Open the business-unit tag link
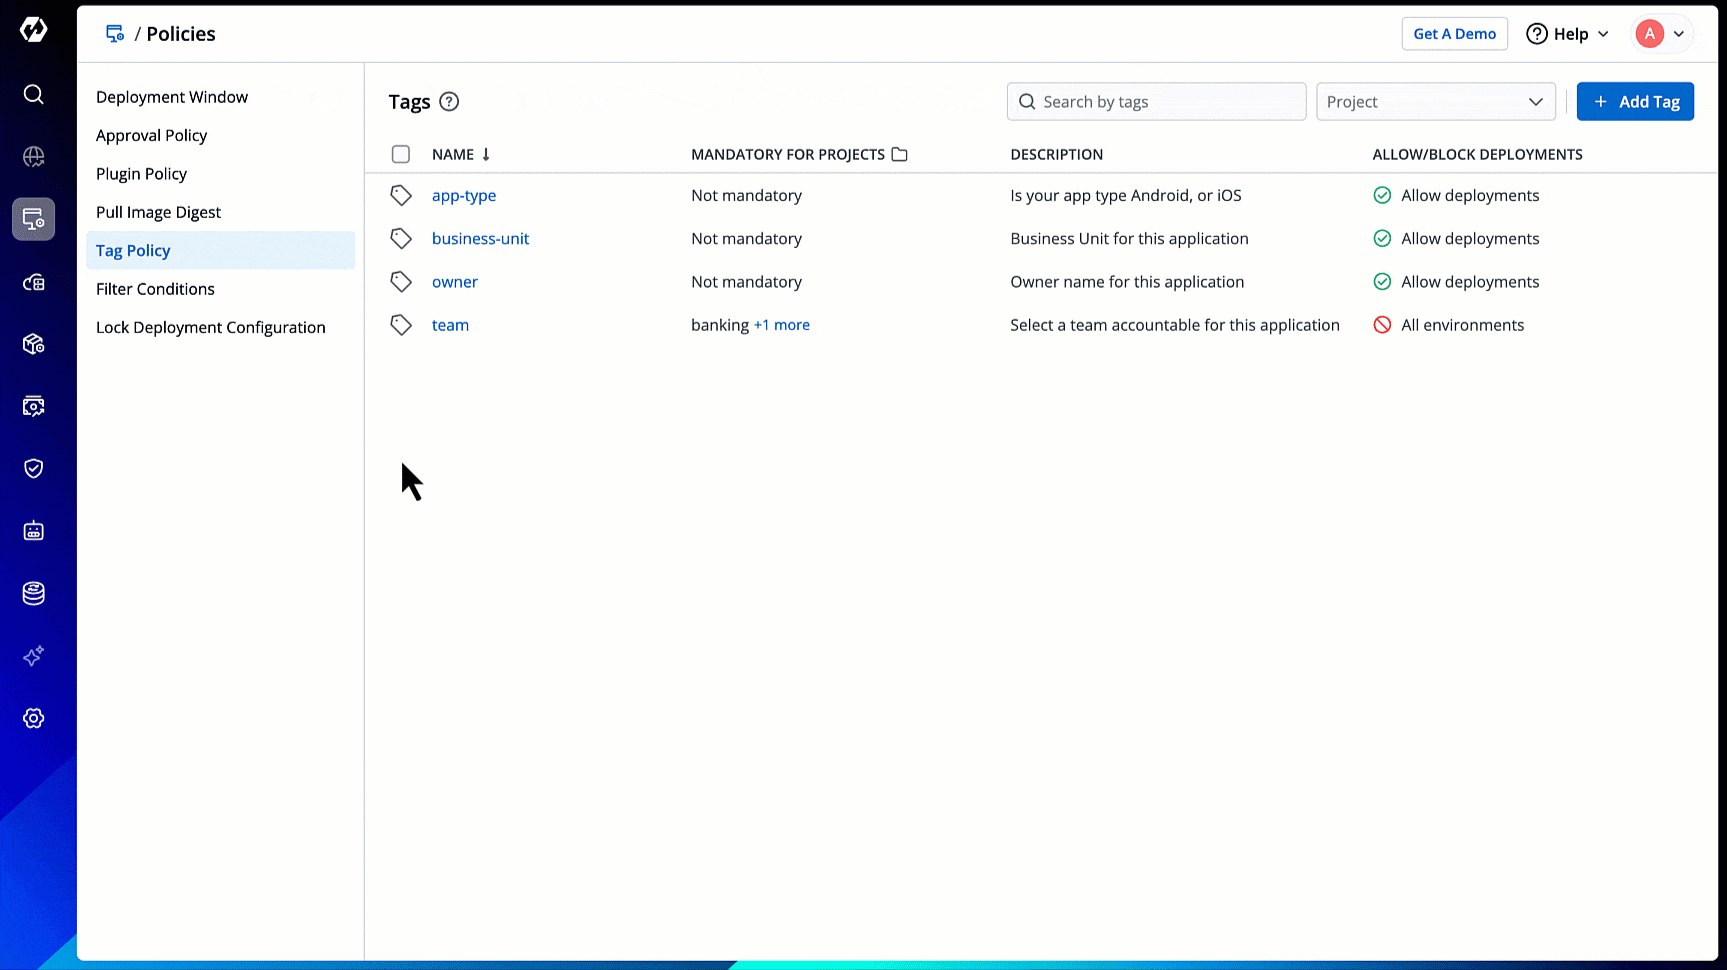Viewport: 1727px width, 970px height. coord(480,239)
